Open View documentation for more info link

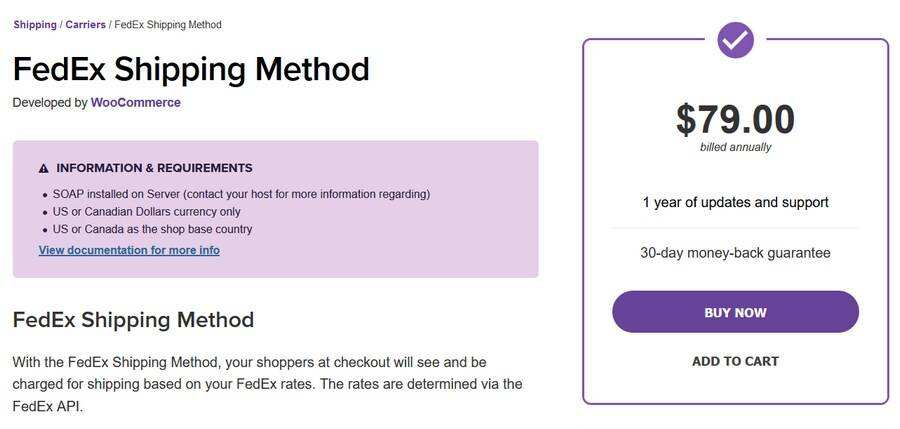129,250
